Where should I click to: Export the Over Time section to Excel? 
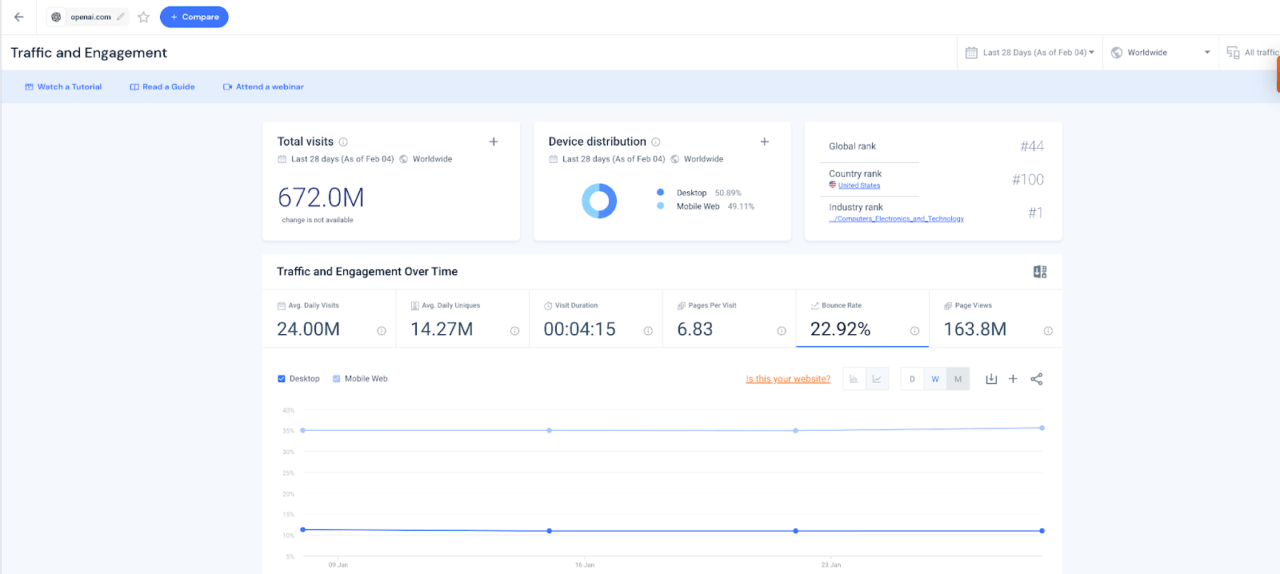[1039, 272]
